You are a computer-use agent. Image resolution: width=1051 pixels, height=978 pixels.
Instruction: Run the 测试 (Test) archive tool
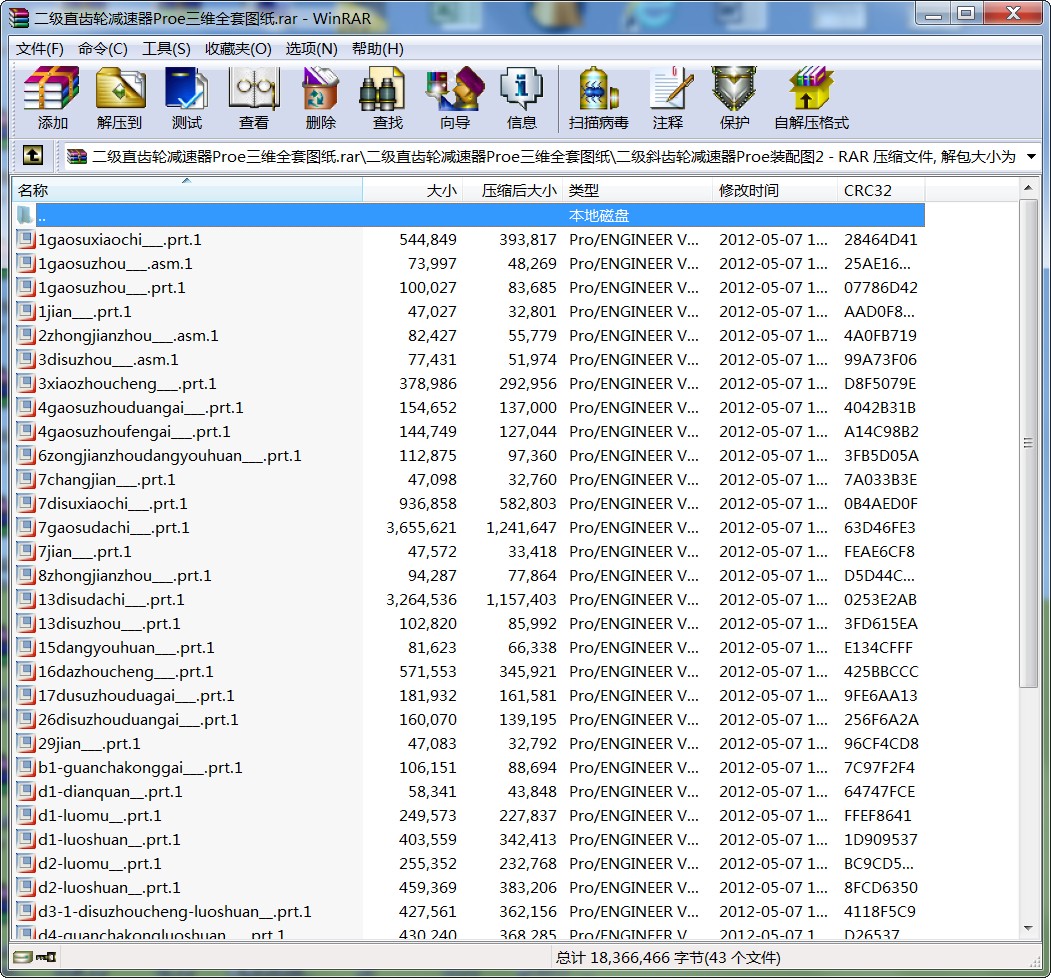point(187,98)
